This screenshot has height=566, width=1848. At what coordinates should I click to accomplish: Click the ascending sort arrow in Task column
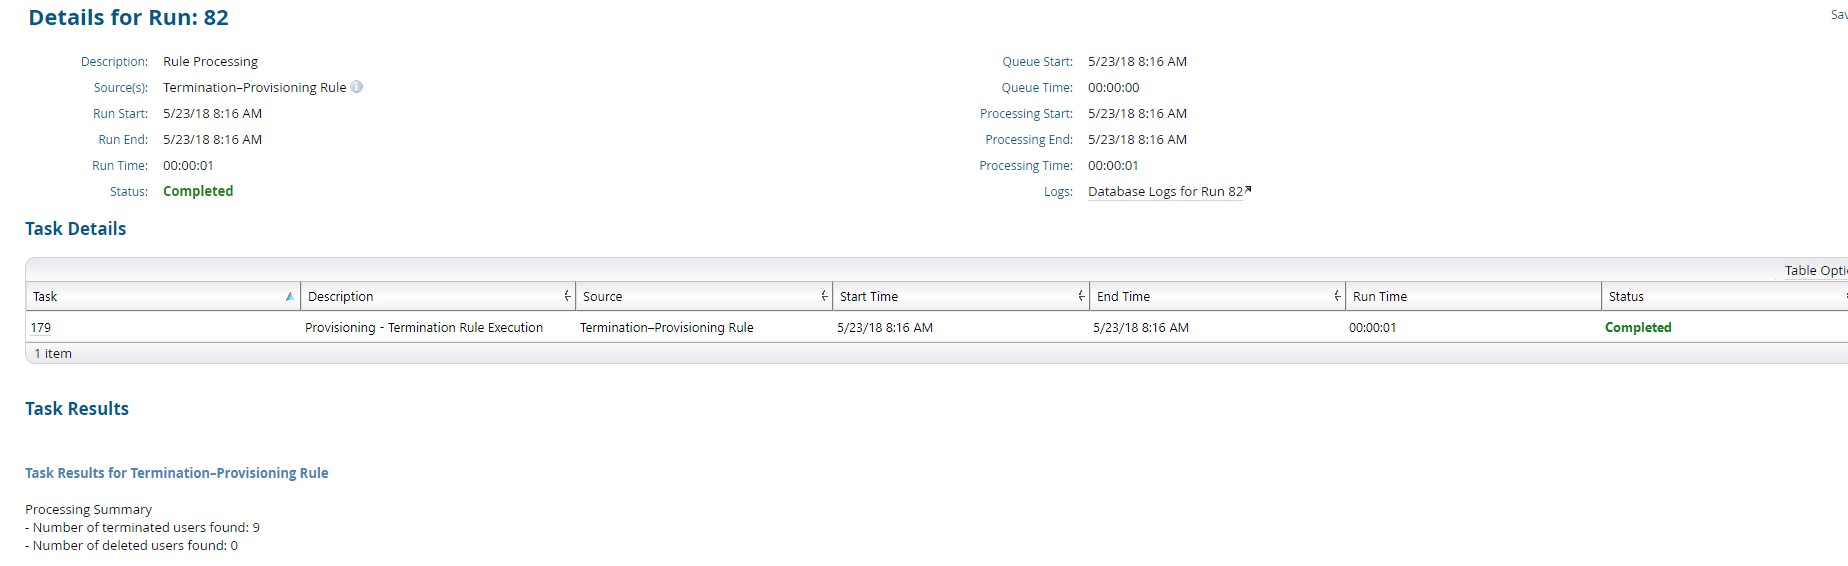tap(289, 297)
